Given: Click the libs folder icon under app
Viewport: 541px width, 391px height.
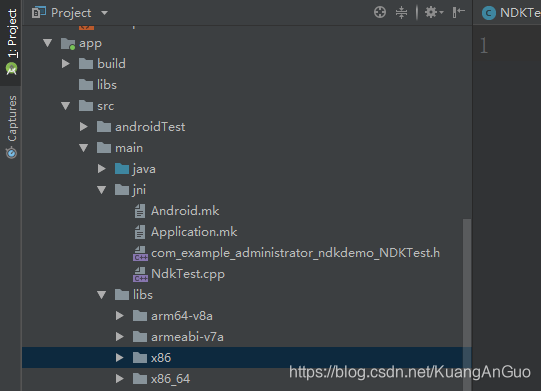Looking at the screenshot, I should [x=86, y=85].
